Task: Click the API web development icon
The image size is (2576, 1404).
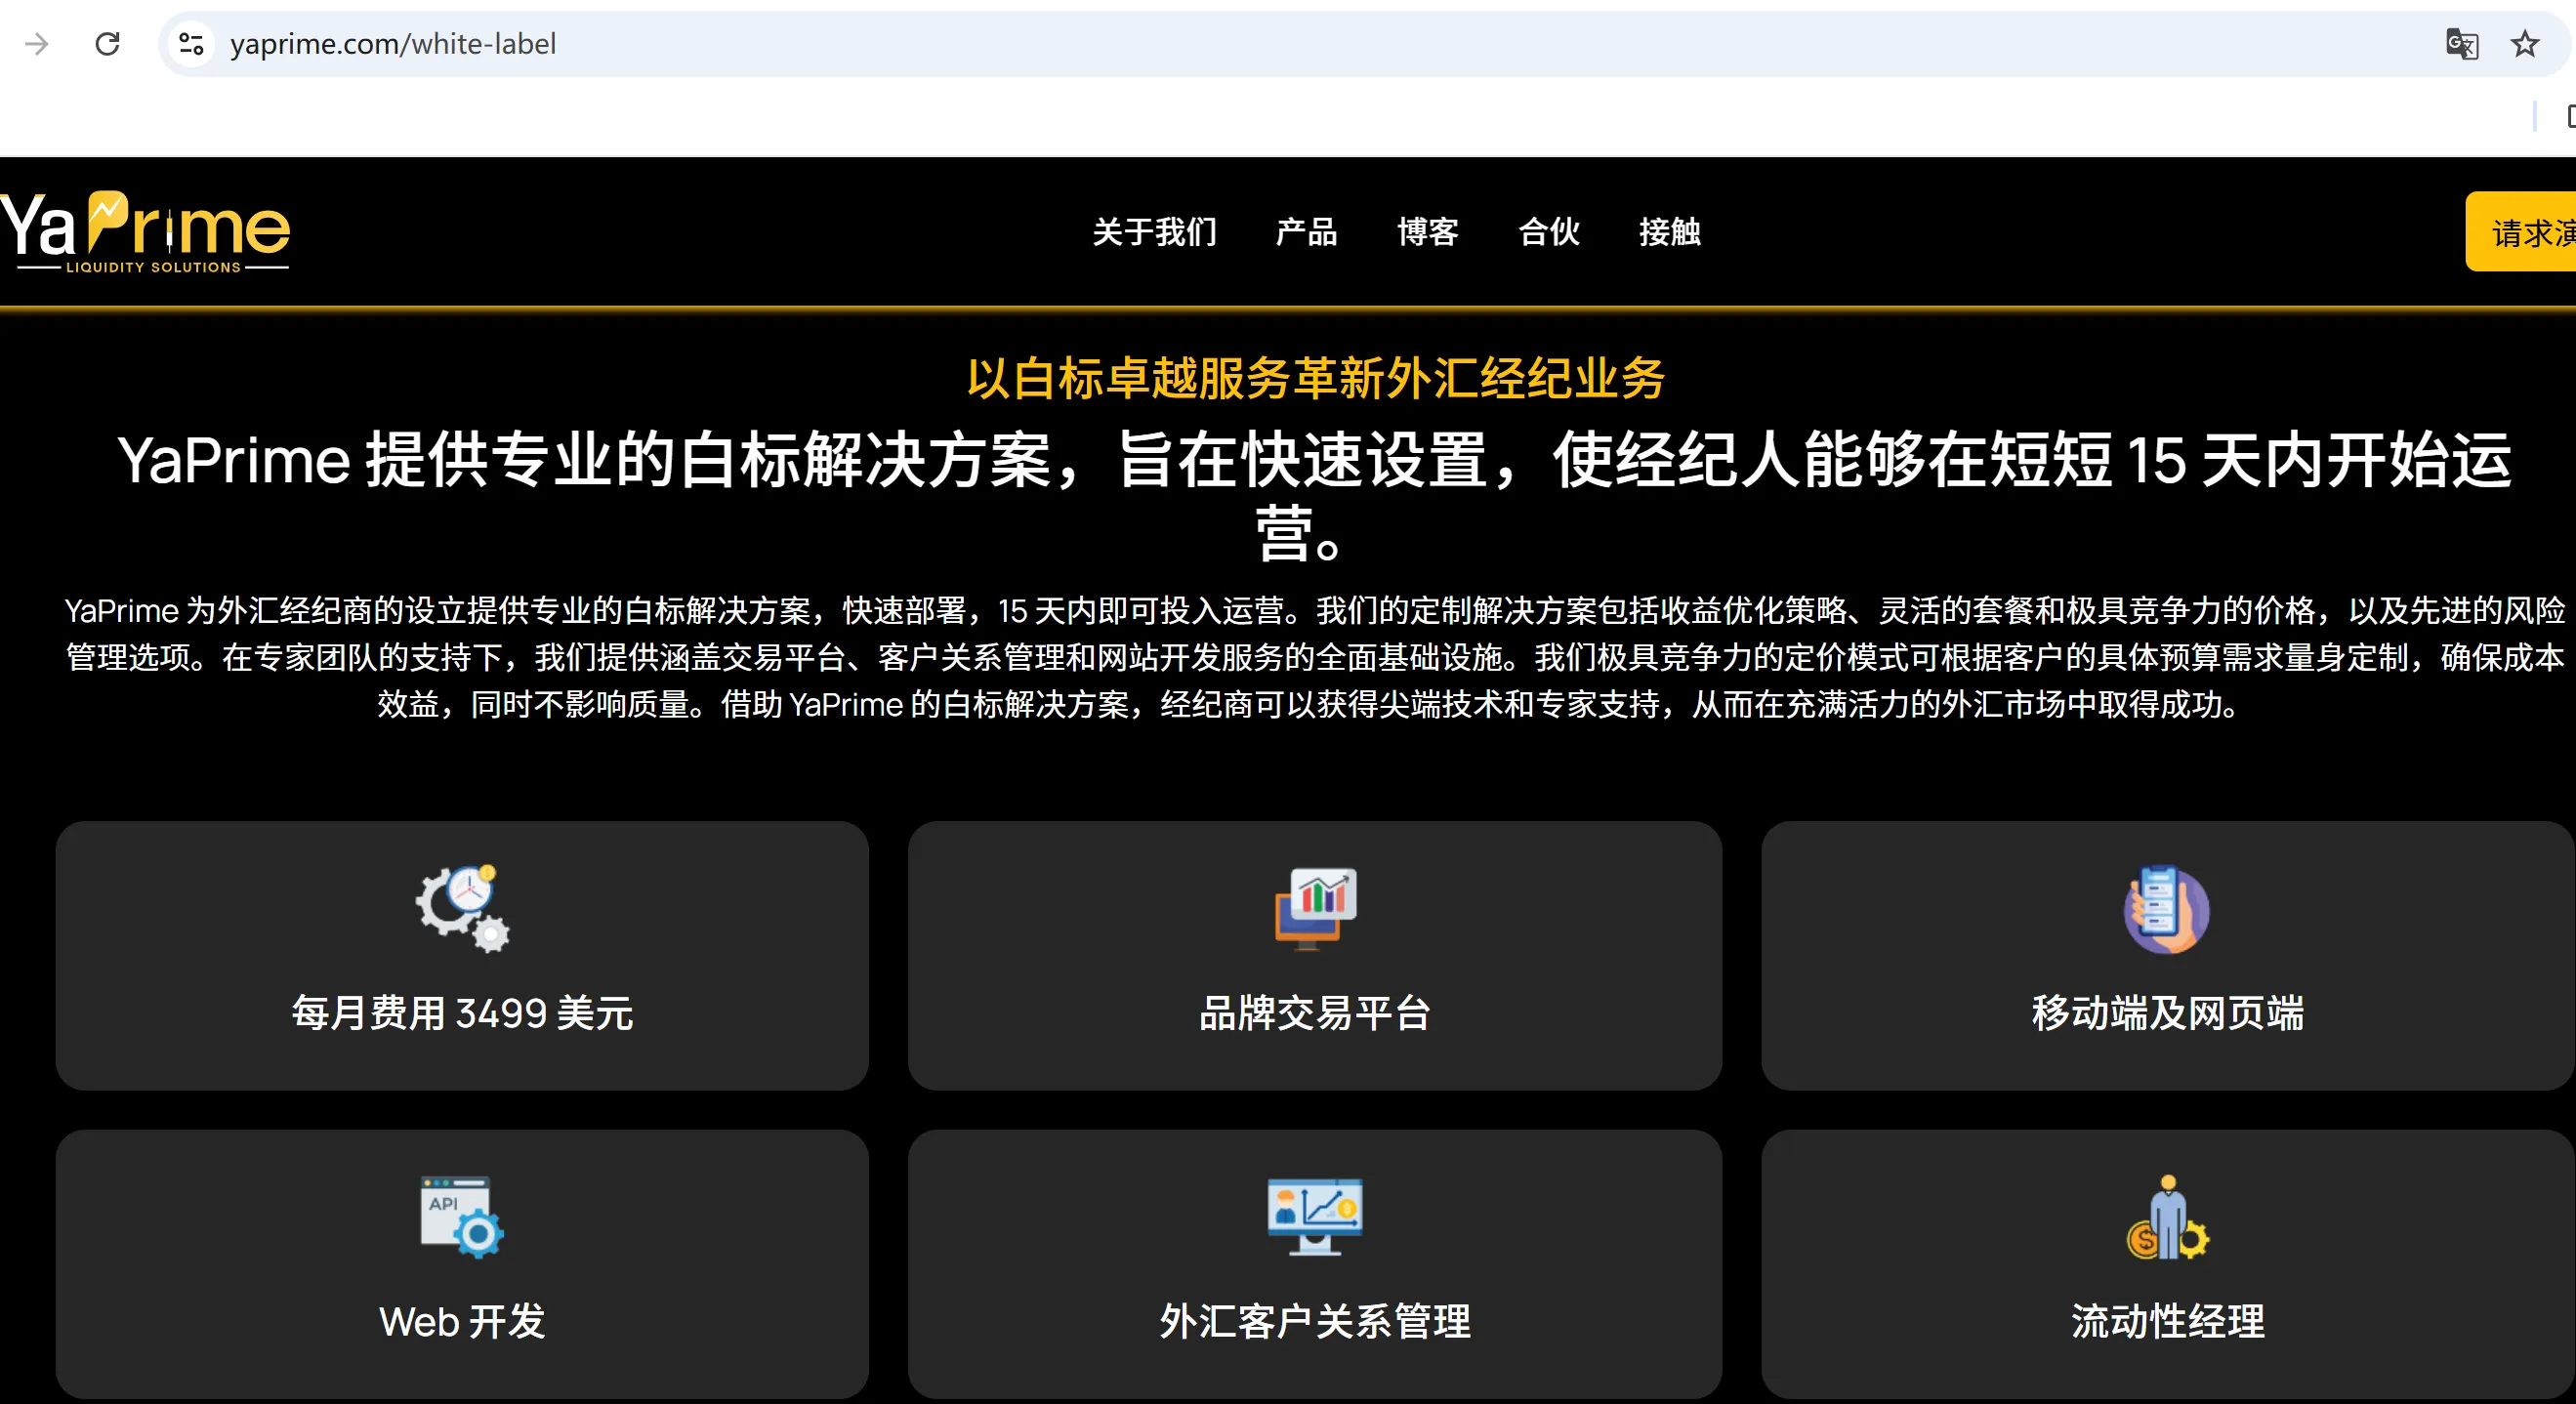Action: click(x=462, y=1216)
